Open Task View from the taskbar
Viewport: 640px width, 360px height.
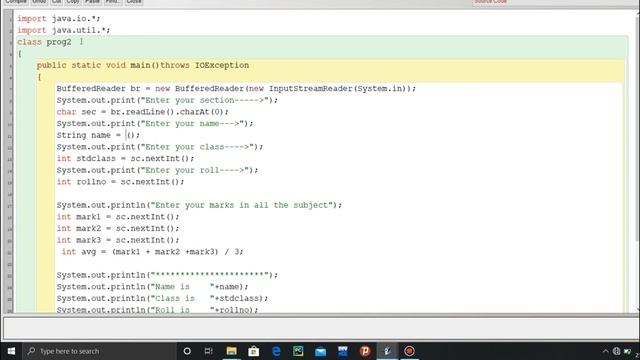(209, 351)
